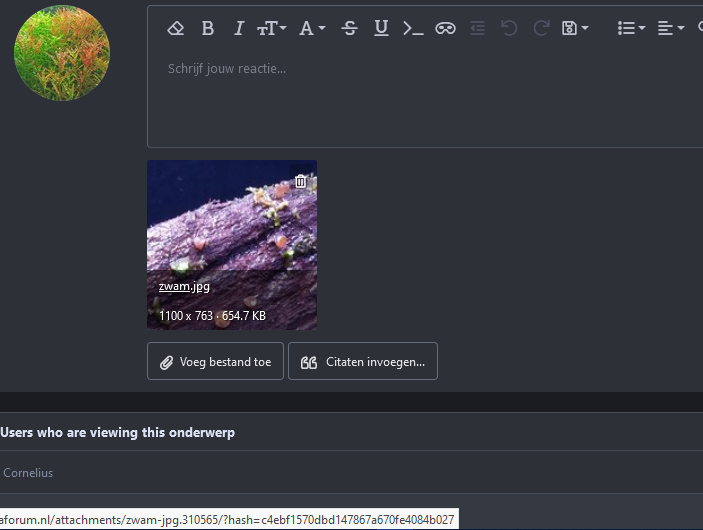Open the List options dropdown
Viewport: 703px width, 530px height.
pos(631,28)
